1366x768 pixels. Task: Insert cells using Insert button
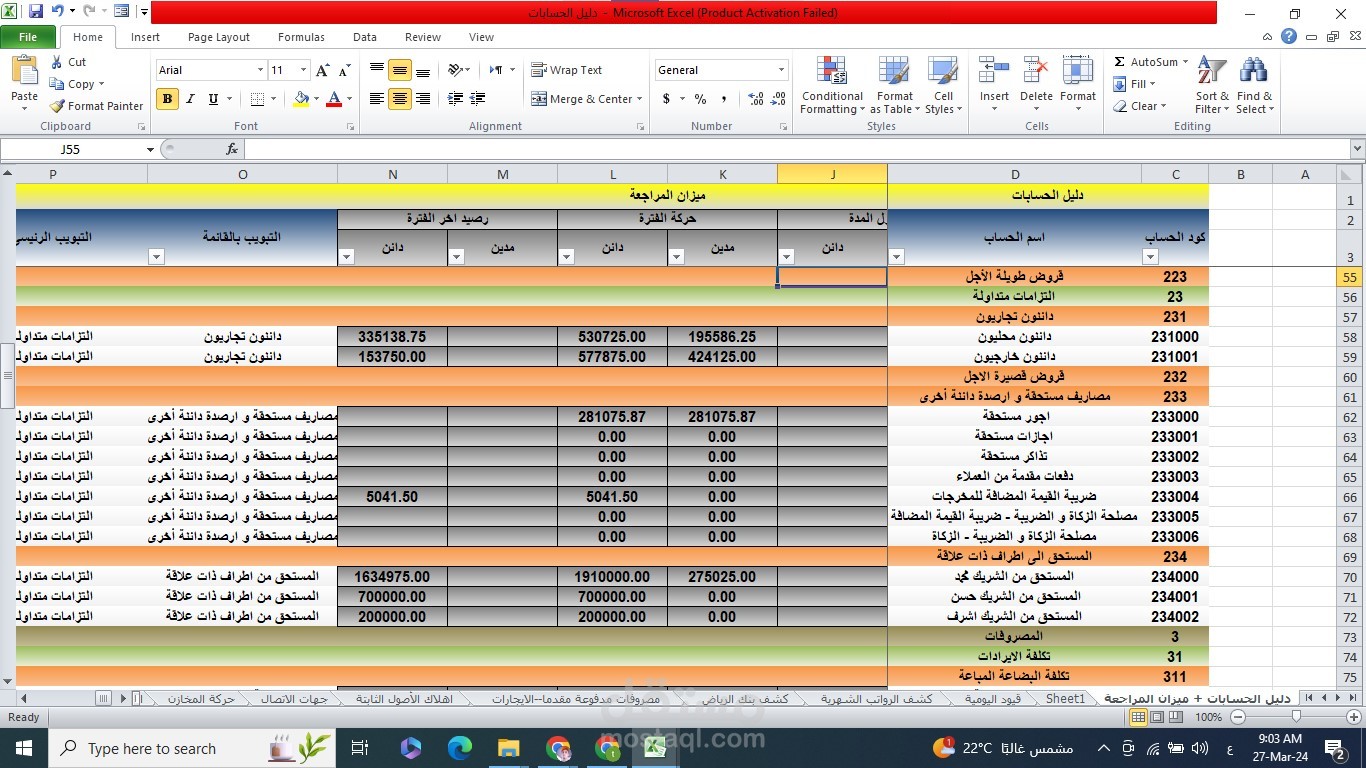(x=994, y=85)
